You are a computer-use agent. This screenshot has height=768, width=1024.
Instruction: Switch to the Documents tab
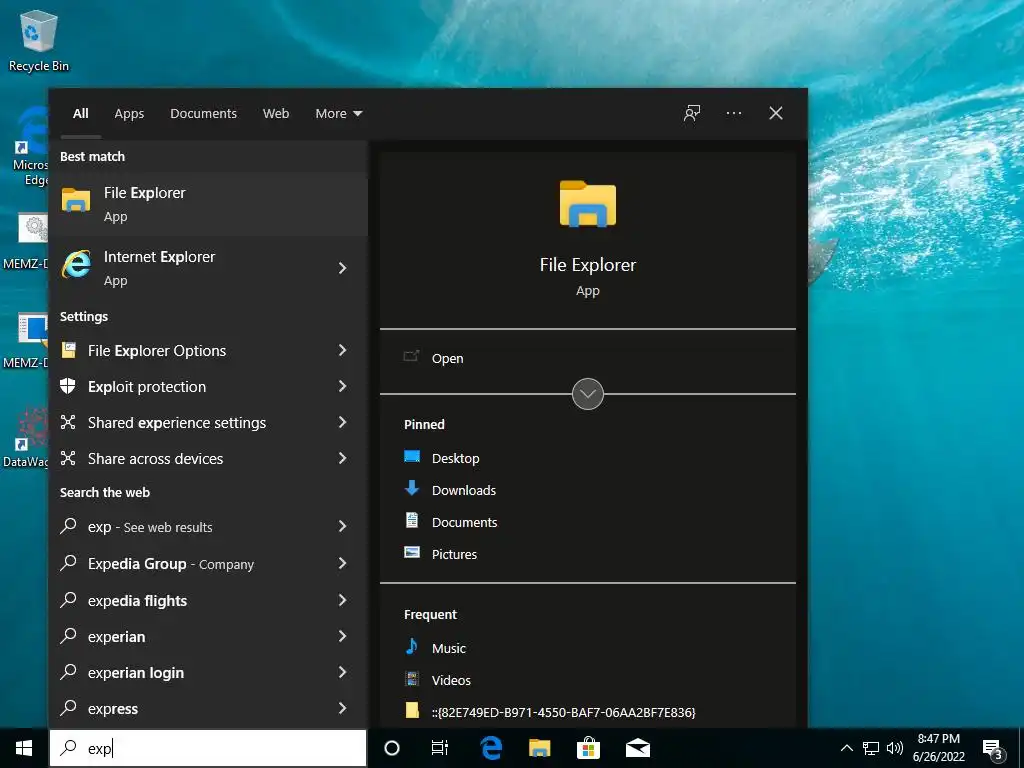pos(203,114)
